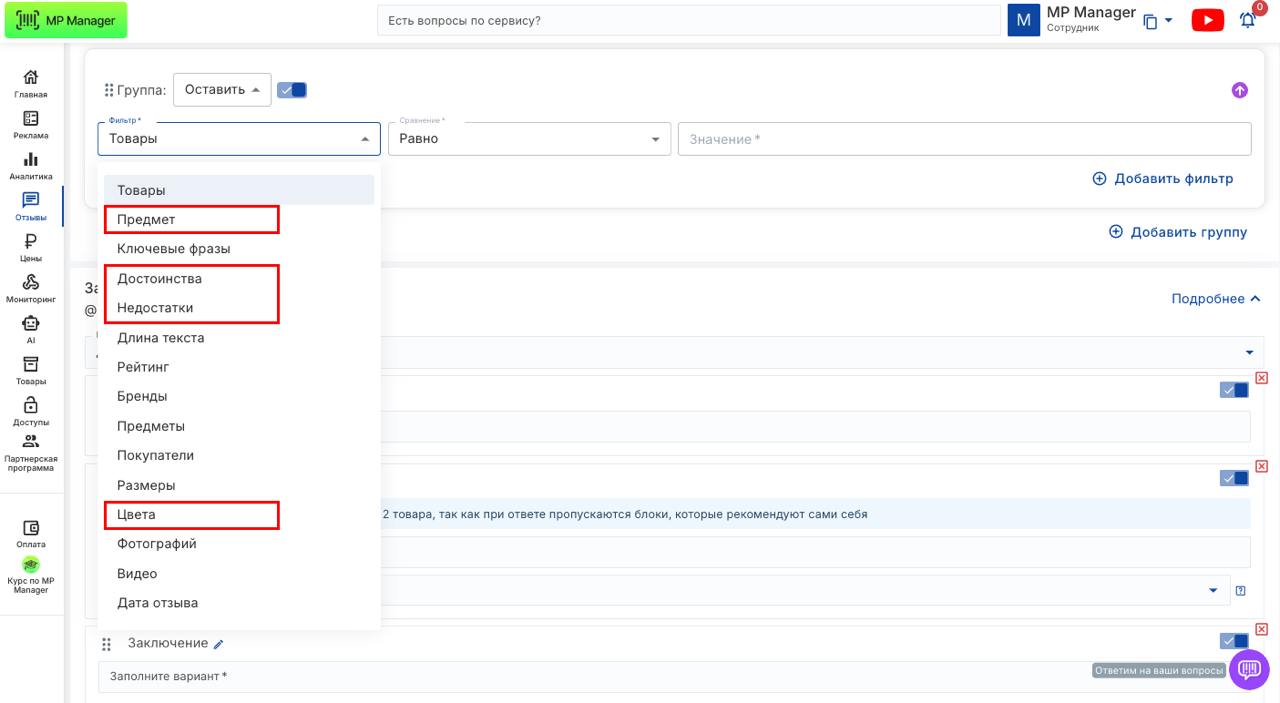
Task: Go to Аналитика in sidebar
Action: [x=30, y=165]
